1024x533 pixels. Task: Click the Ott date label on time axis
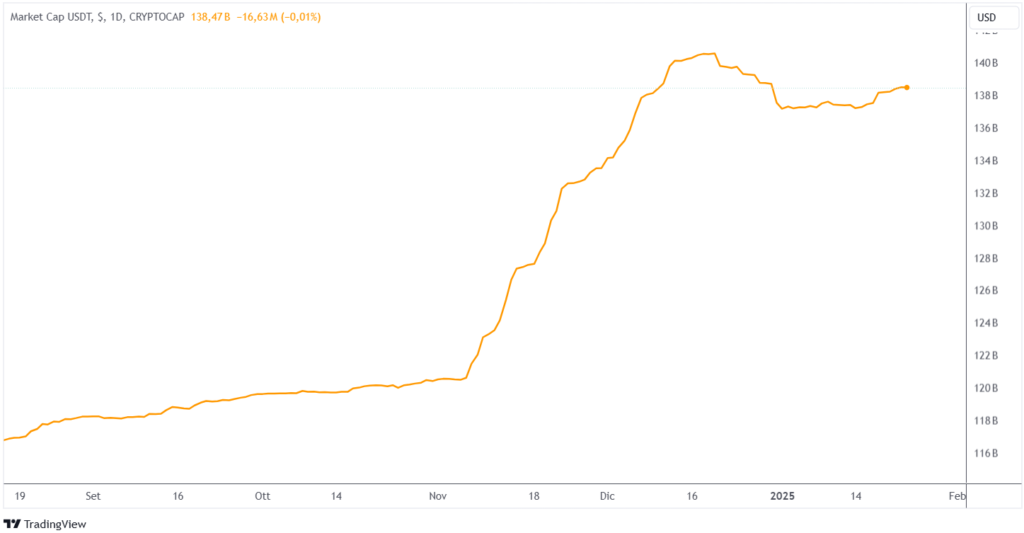point(262,496)
